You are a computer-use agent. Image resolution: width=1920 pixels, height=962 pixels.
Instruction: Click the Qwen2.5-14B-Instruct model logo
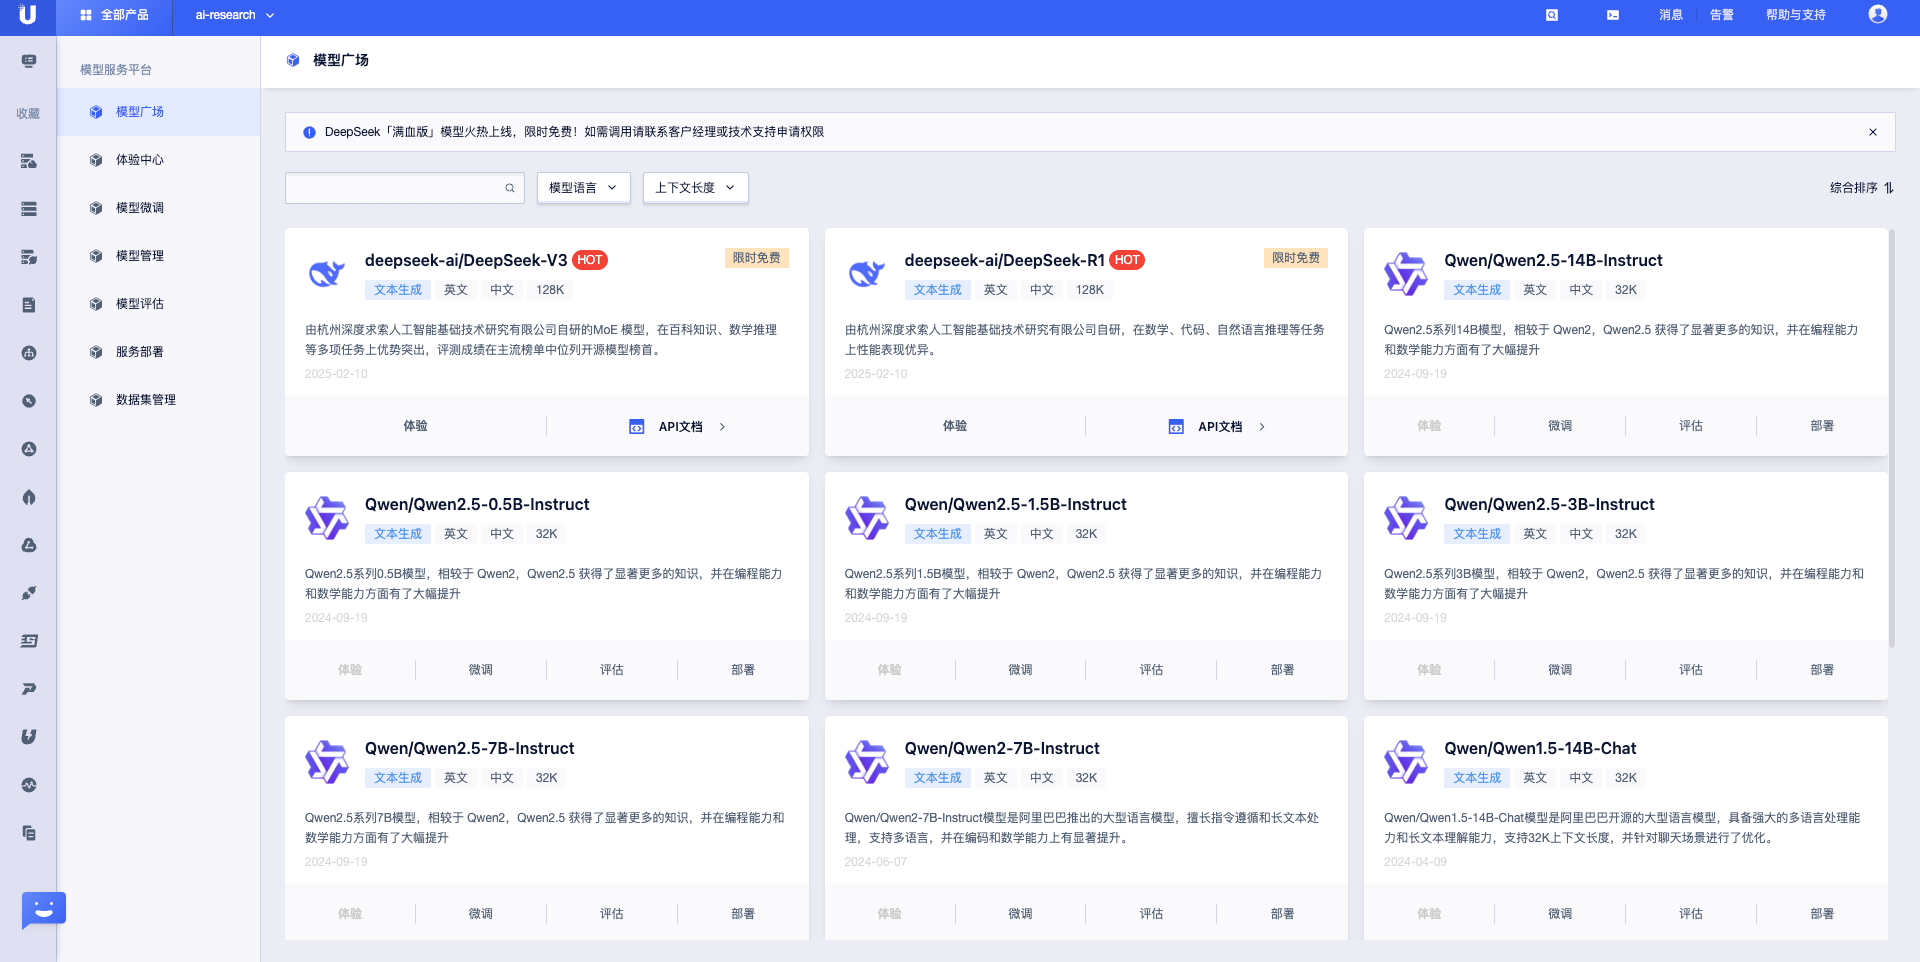pyautogui.click(x=1405, y=273)
